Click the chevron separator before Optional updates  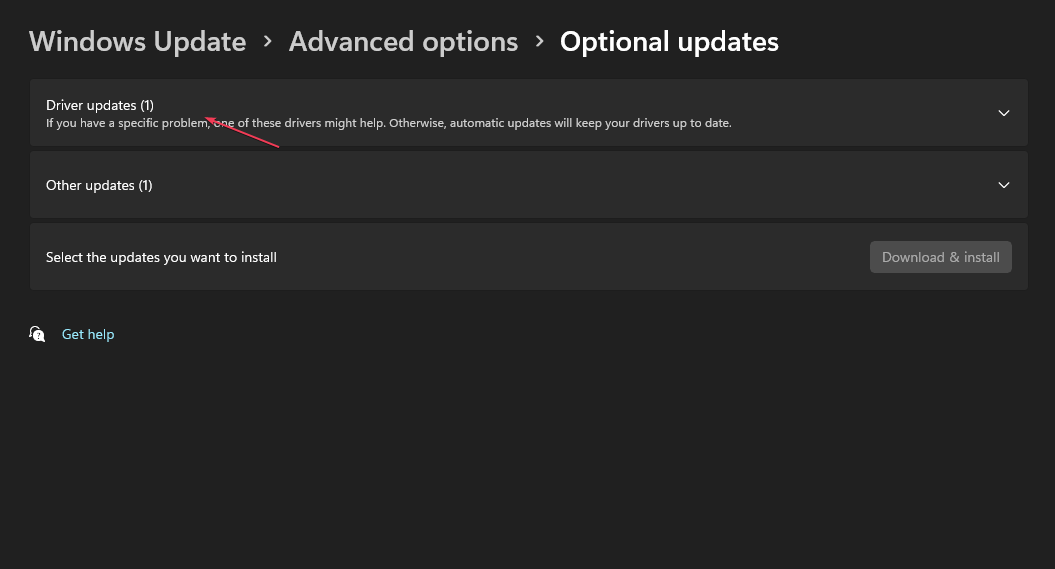[x=540, y=42]
